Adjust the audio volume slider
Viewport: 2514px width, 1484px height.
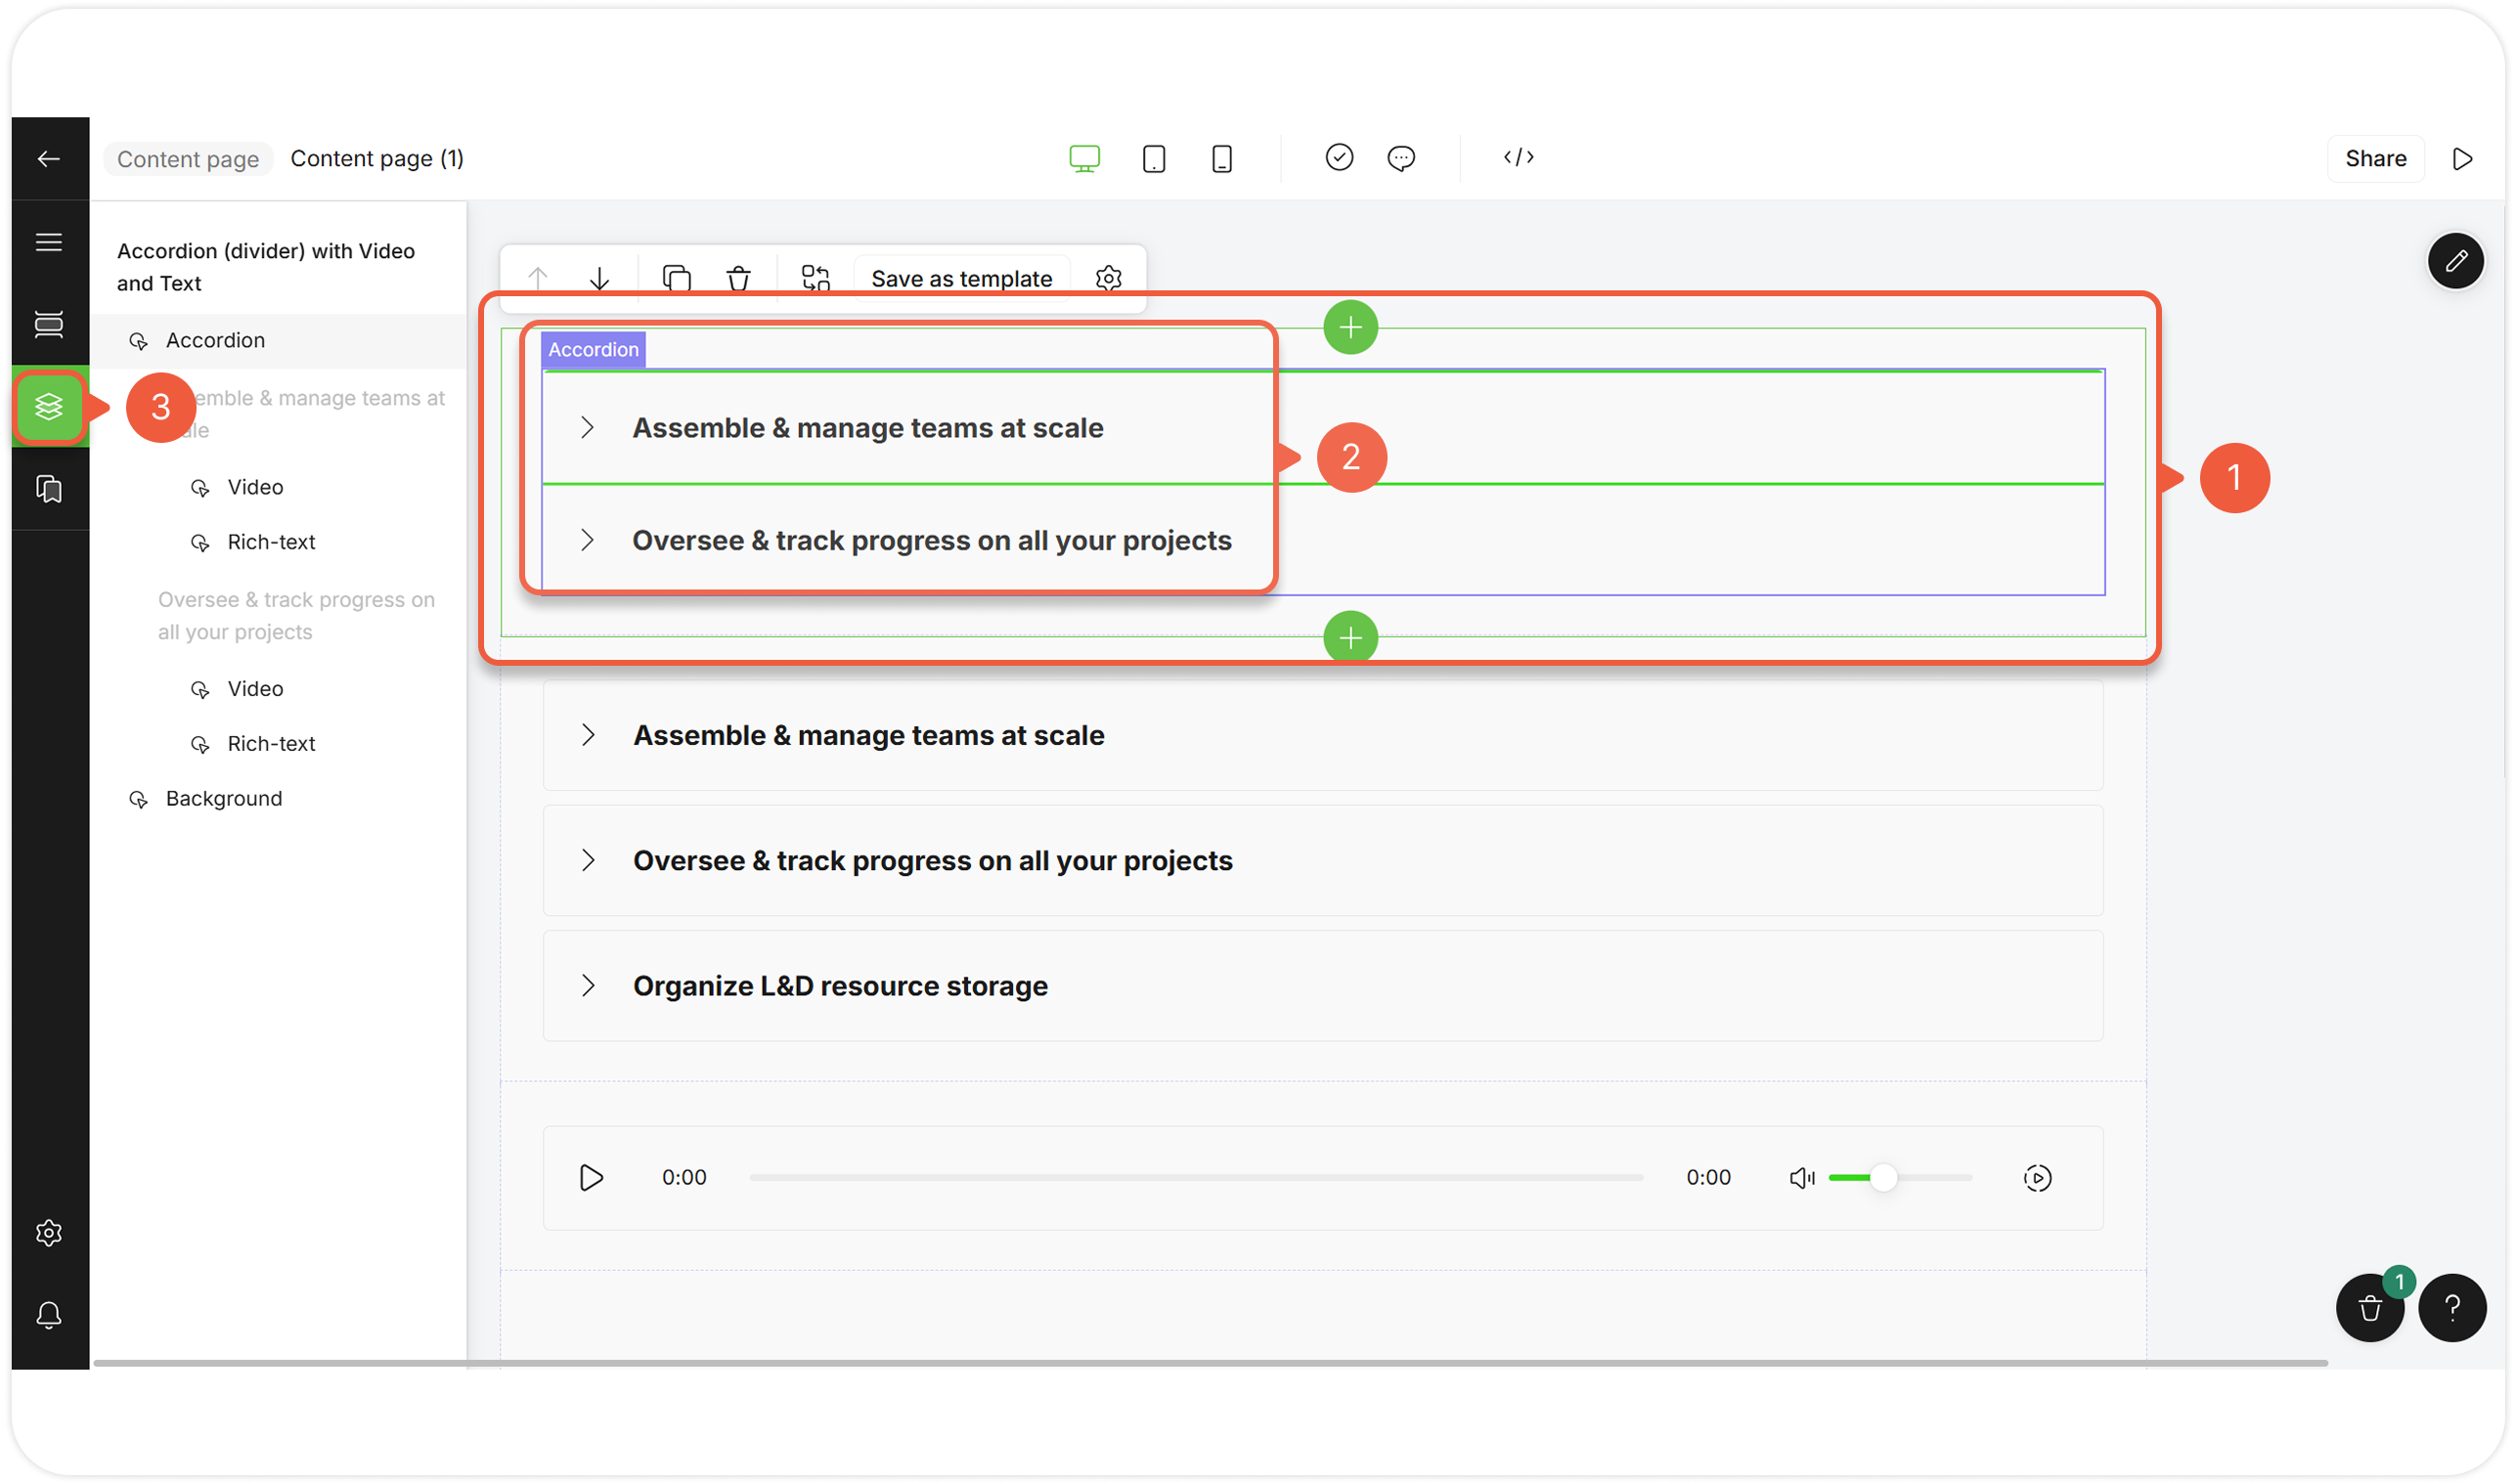point(1883,1178)
